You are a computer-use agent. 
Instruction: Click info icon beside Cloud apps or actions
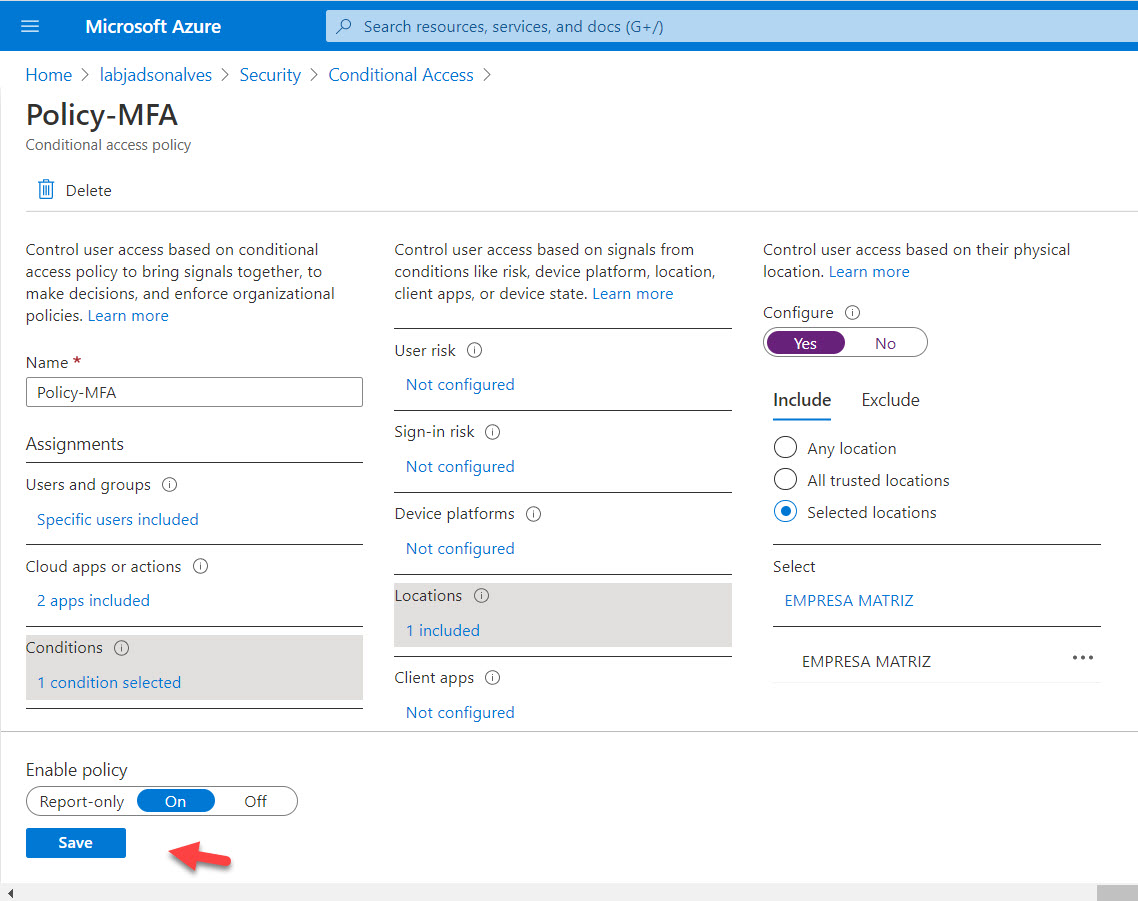(x=200, y=566)
